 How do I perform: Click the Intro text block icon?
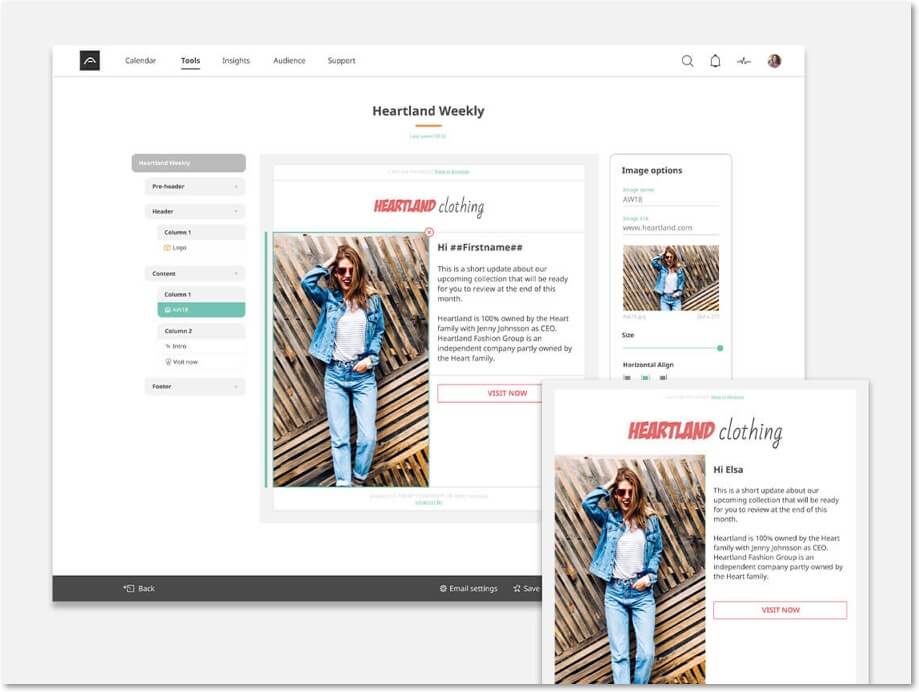tap(168, 346)
